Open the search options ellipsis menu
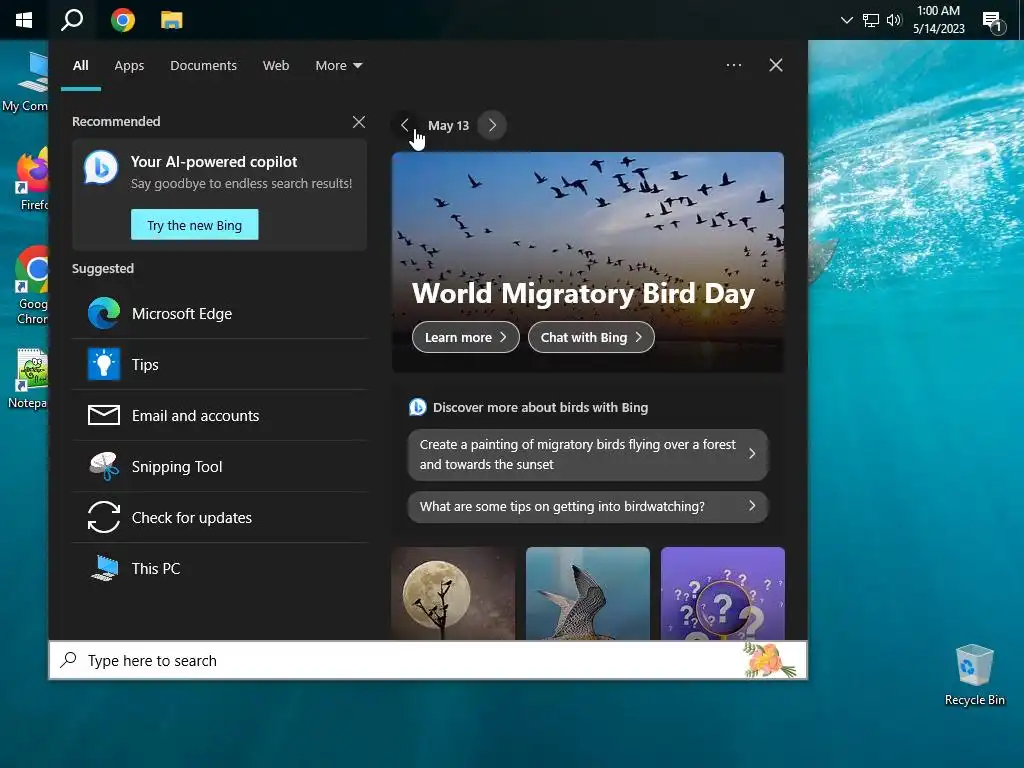 (x=733, y=65)
